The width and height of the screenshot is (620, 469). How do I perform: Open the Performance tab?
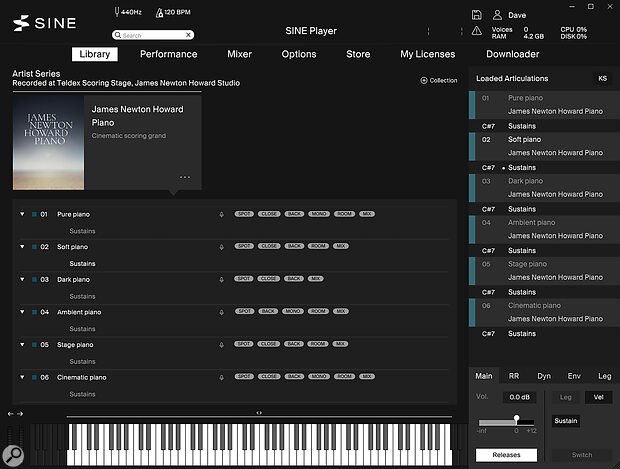(168, 54)
